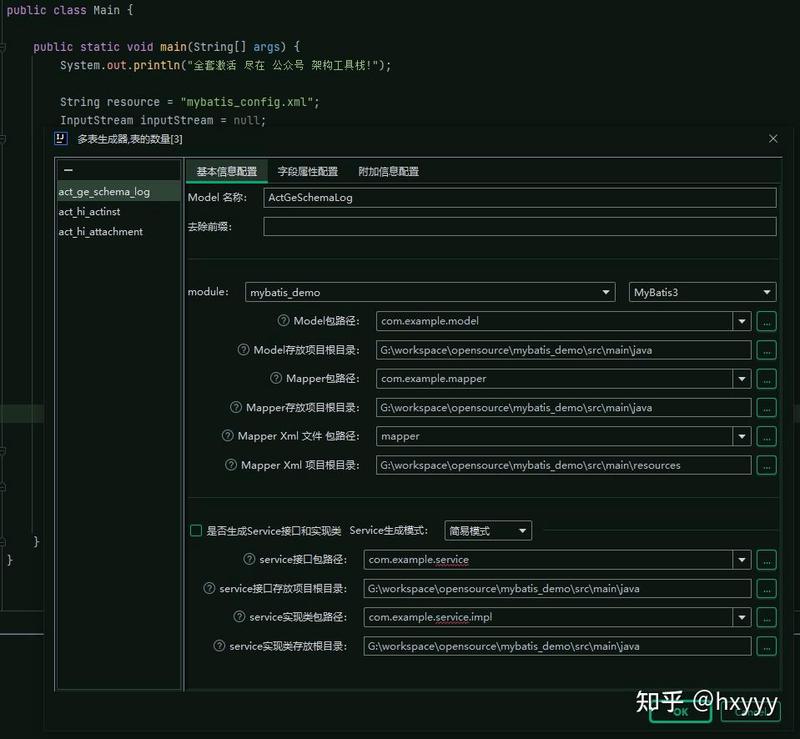Image resolution: width=800 pixels, height=739 pixels.
Task: Select act_hi_attachment table in list
Action: click(100, 232)
